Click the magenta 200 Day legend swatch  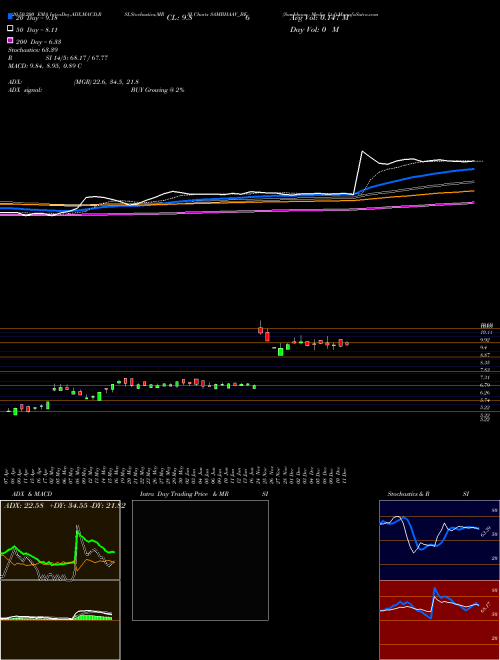(10, 41)
